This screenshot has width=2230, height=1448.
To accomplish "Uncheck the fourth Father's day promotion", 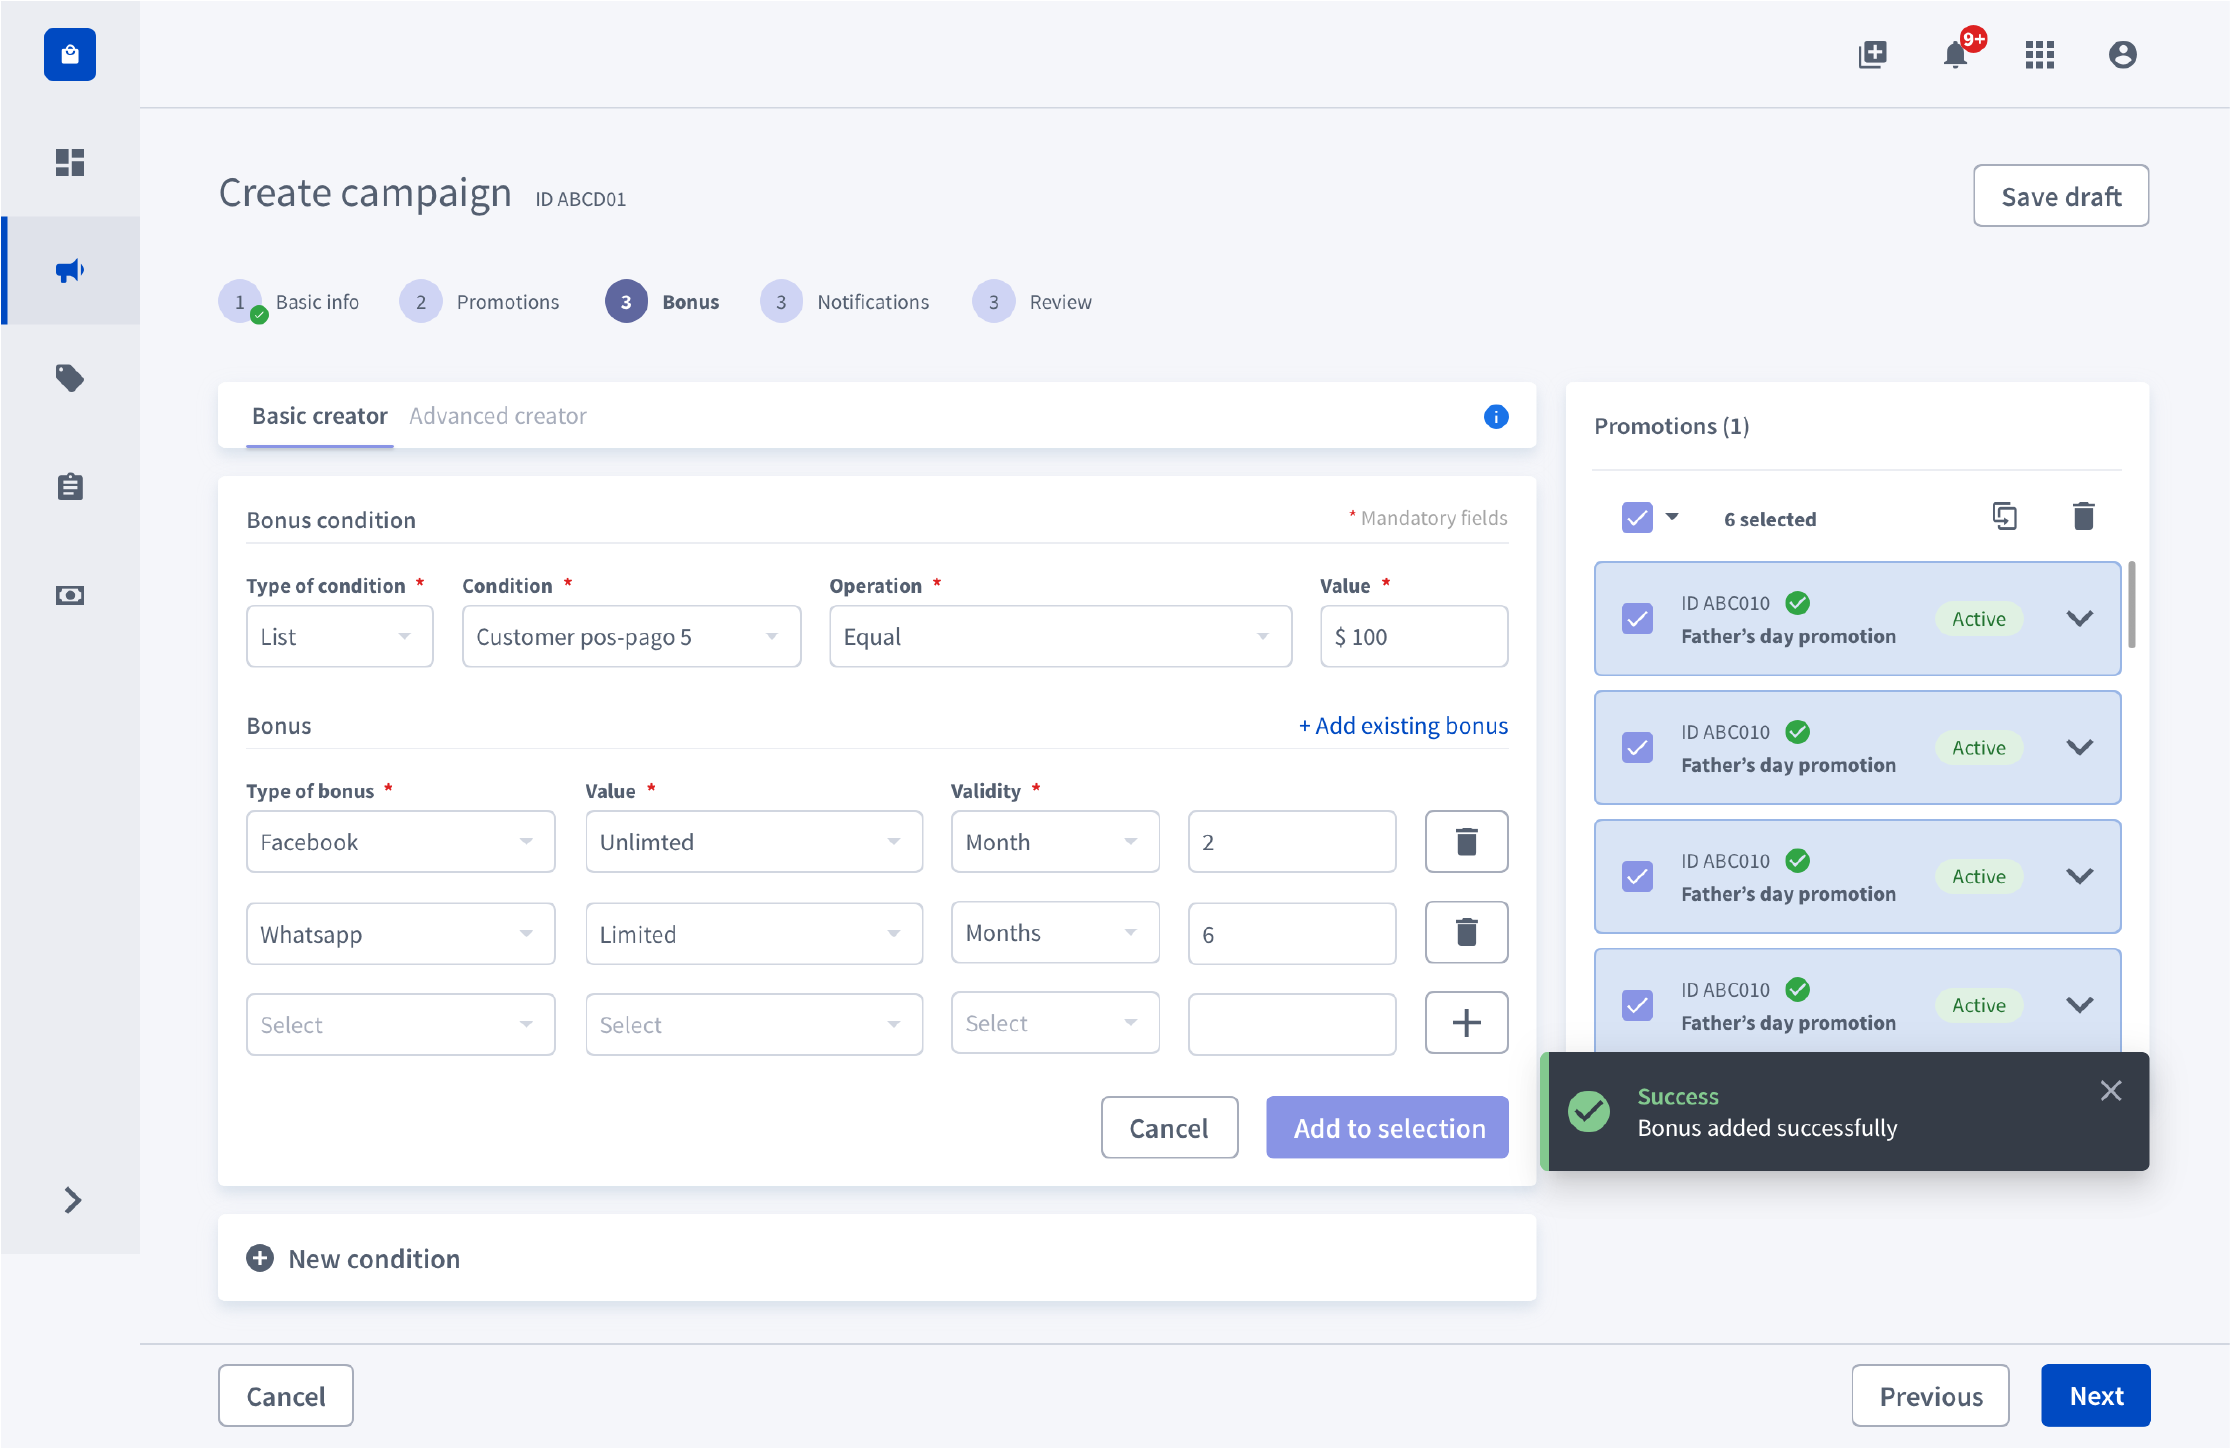I will 1637,1005.
